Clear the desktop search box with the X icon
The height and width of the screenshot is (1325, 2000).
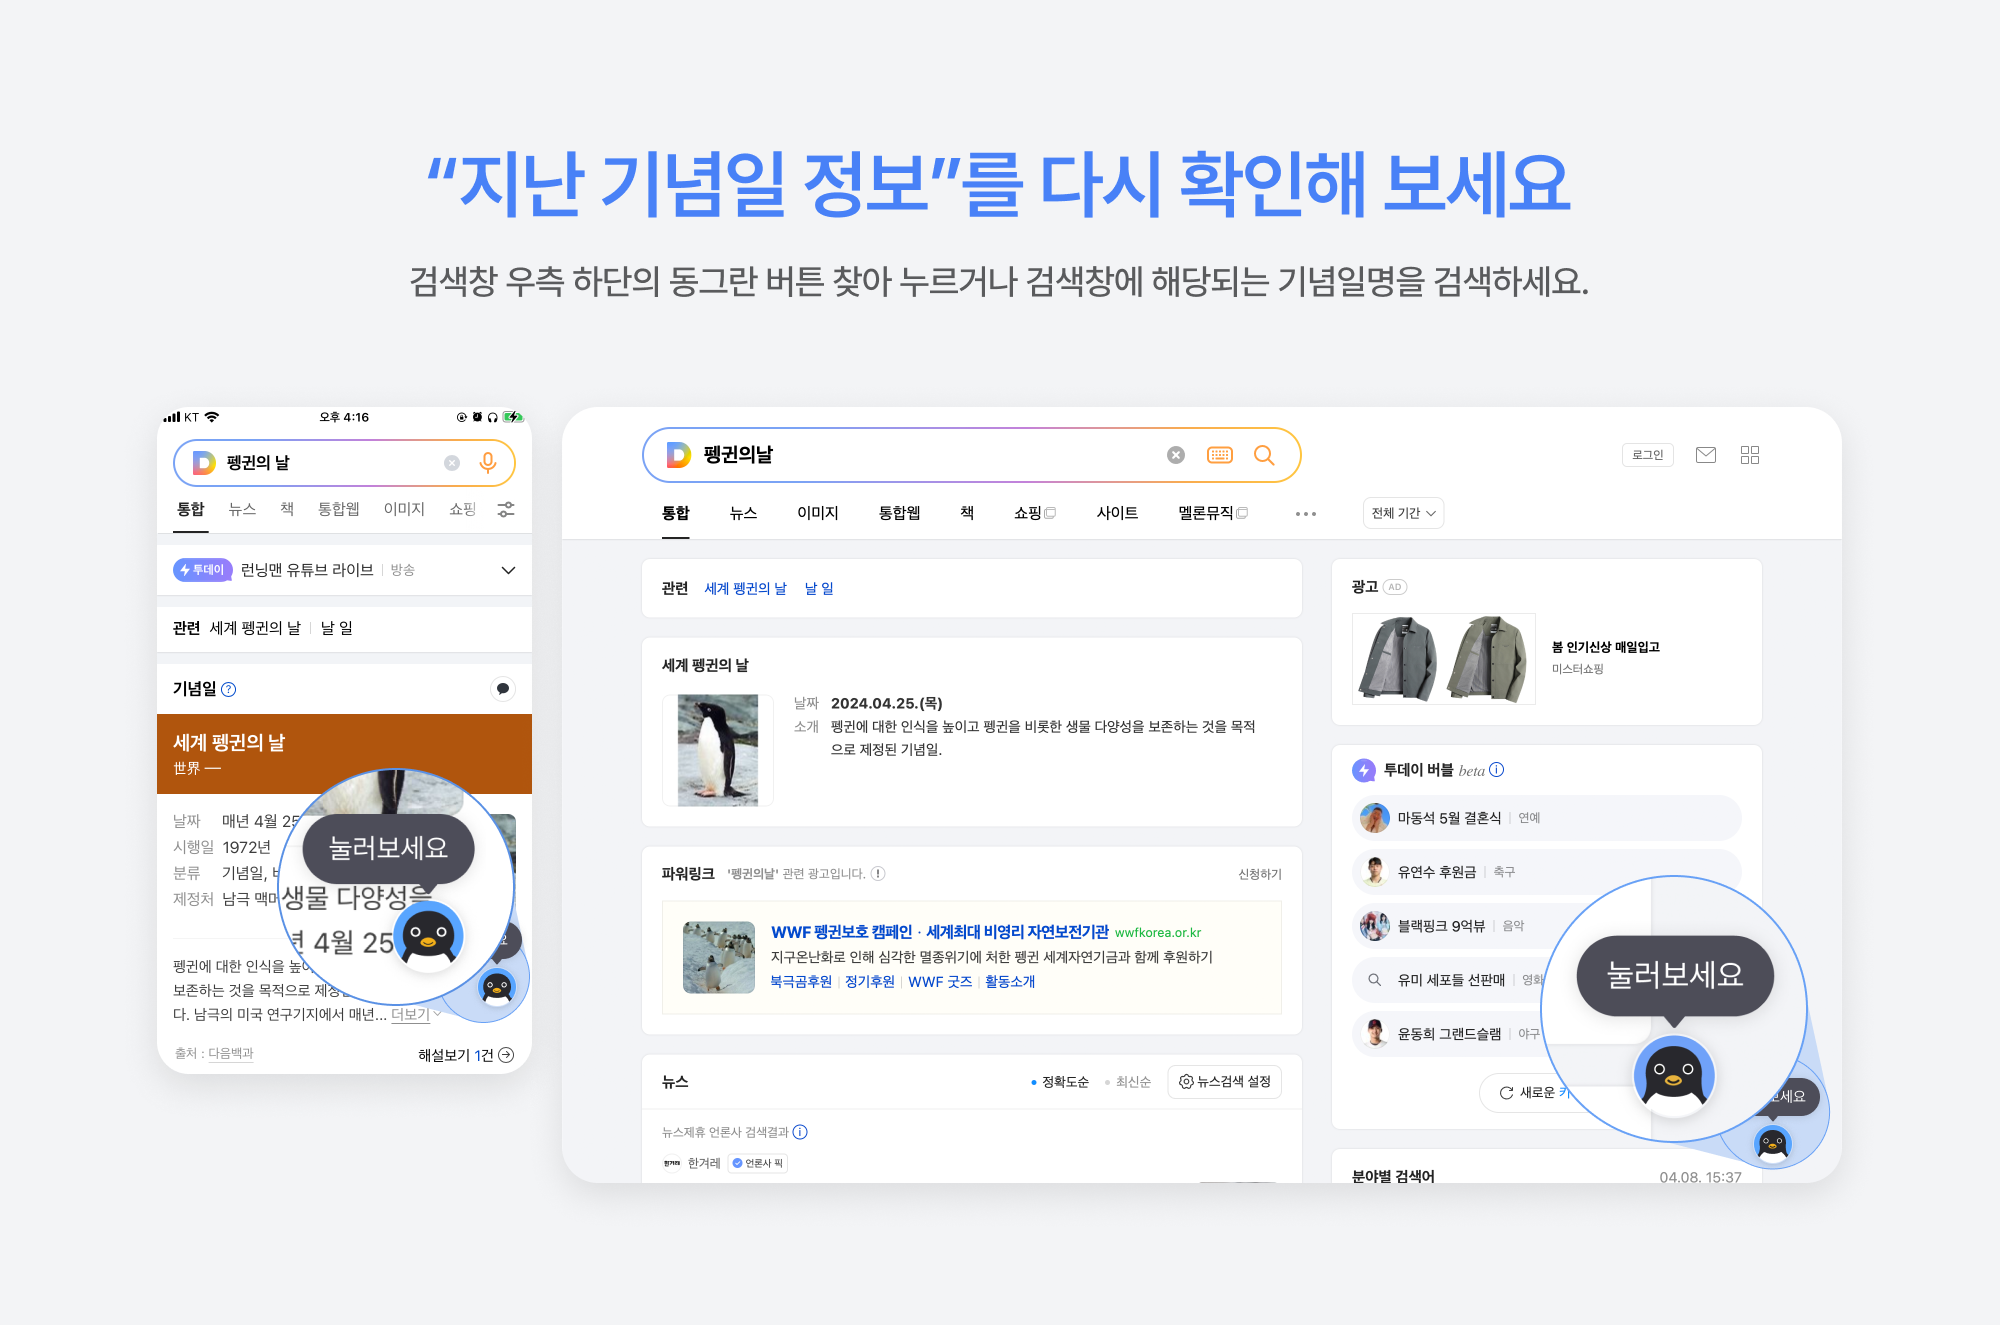1176,455
